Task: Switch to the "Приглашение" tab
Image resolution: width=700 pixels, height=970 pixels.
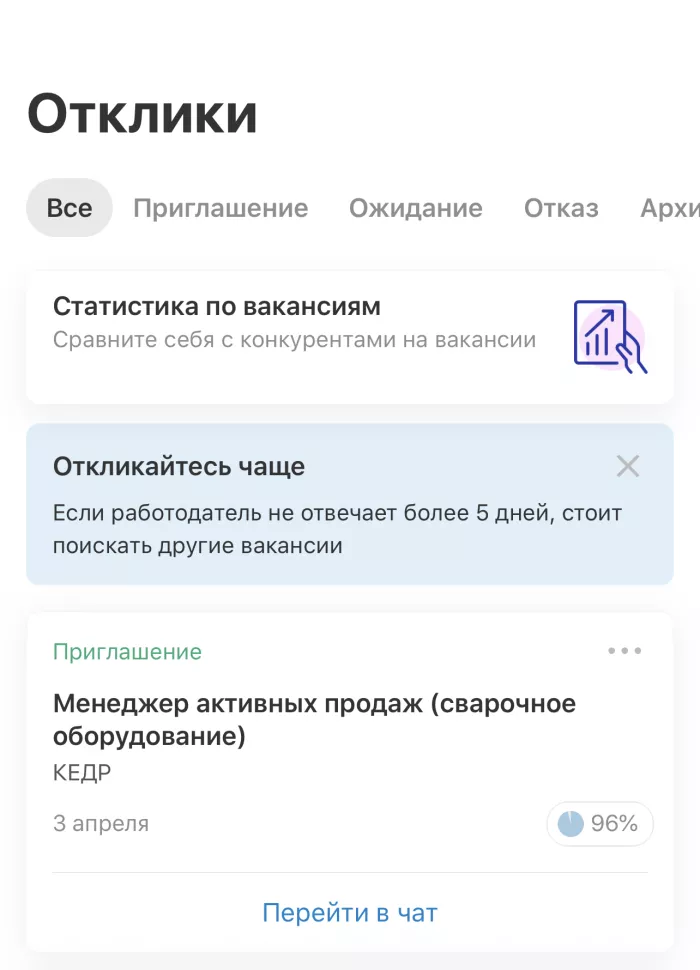Action: point(220,208)
